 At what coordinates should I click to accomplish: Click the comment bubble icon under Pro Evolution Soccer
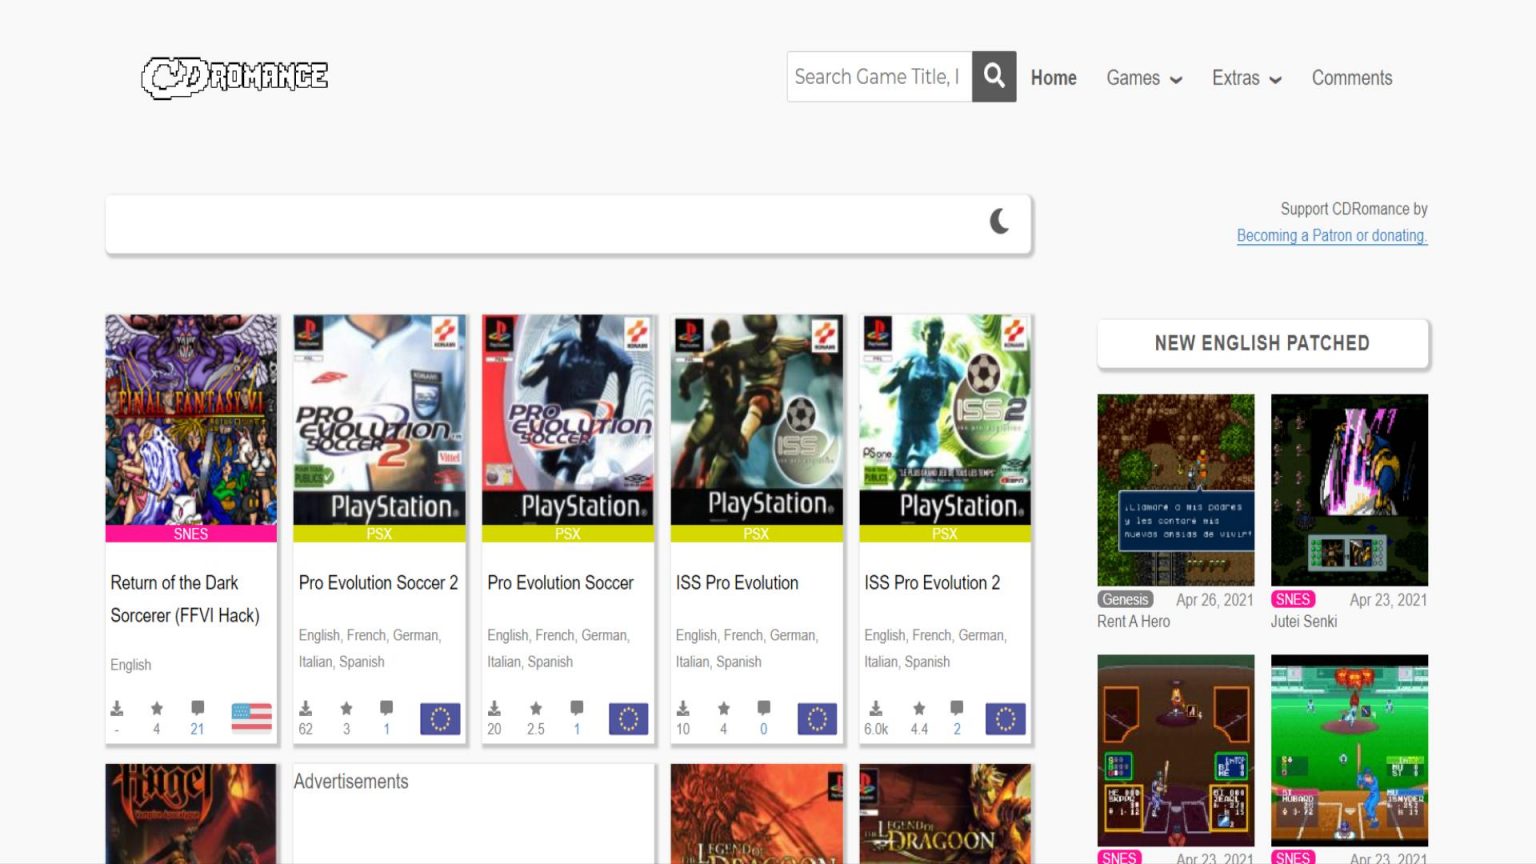coord(576,709)
